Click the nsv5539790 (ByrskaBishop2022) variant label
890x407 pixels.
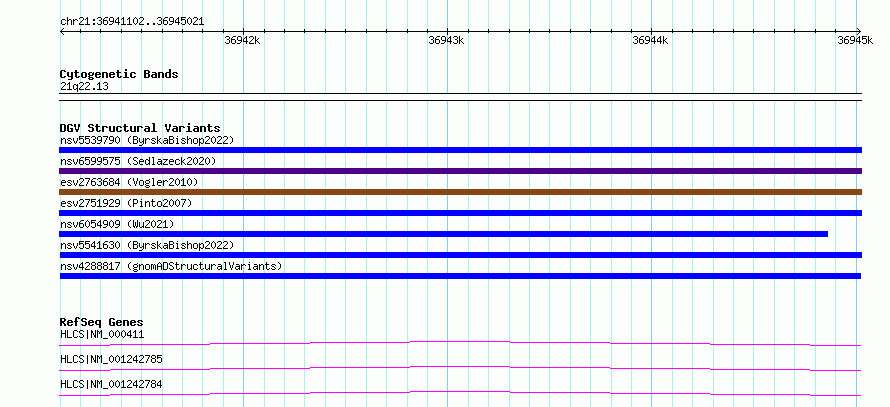(x=146, y=140)
